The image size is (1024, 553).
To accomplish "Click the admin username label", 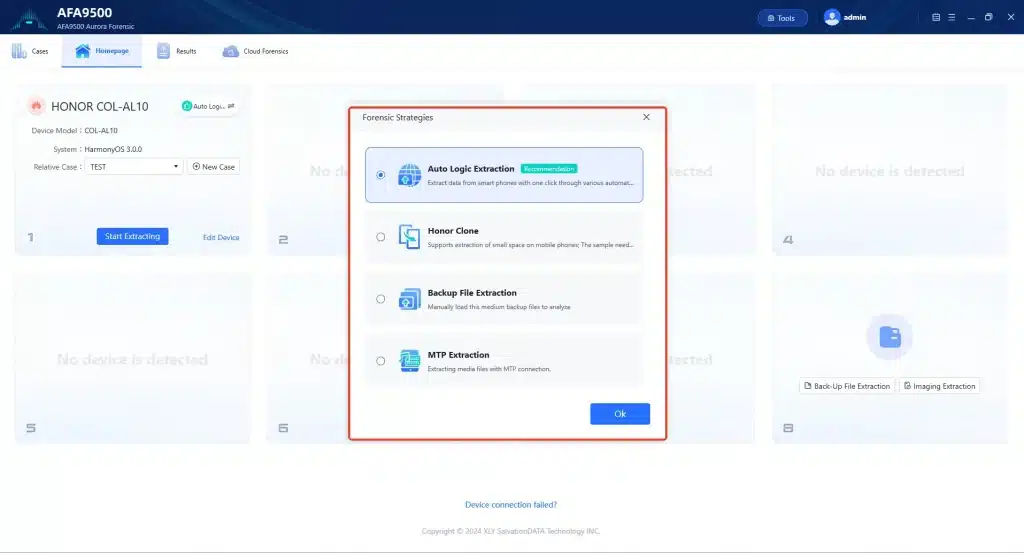I will point(855,18).
